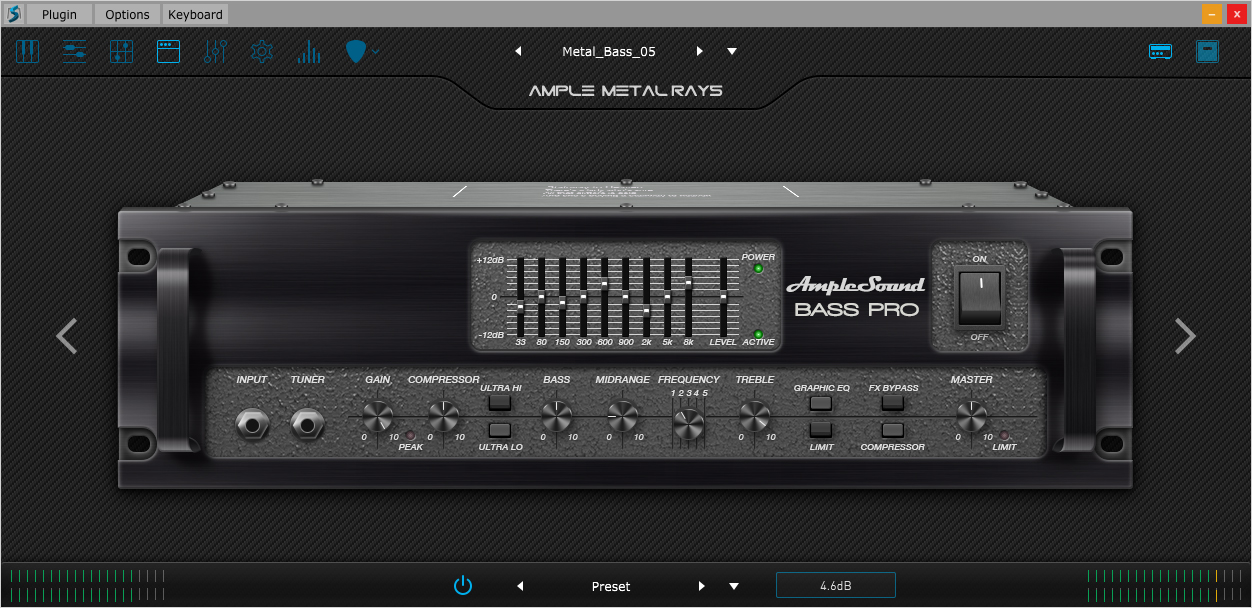
Task: Click the 2k EQ slider handle
Action: (646, 310)
